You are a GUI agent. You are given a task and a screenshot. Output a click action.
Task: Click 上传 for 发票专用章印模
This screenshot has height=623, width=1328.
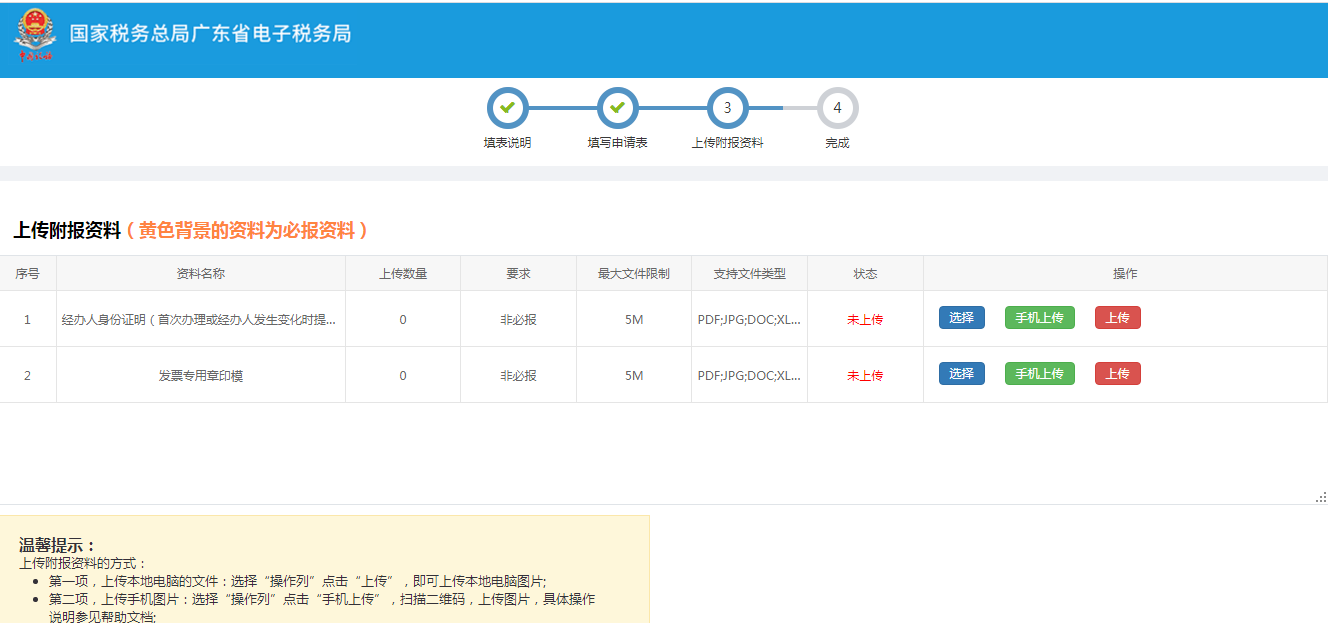coord(1117,373)
